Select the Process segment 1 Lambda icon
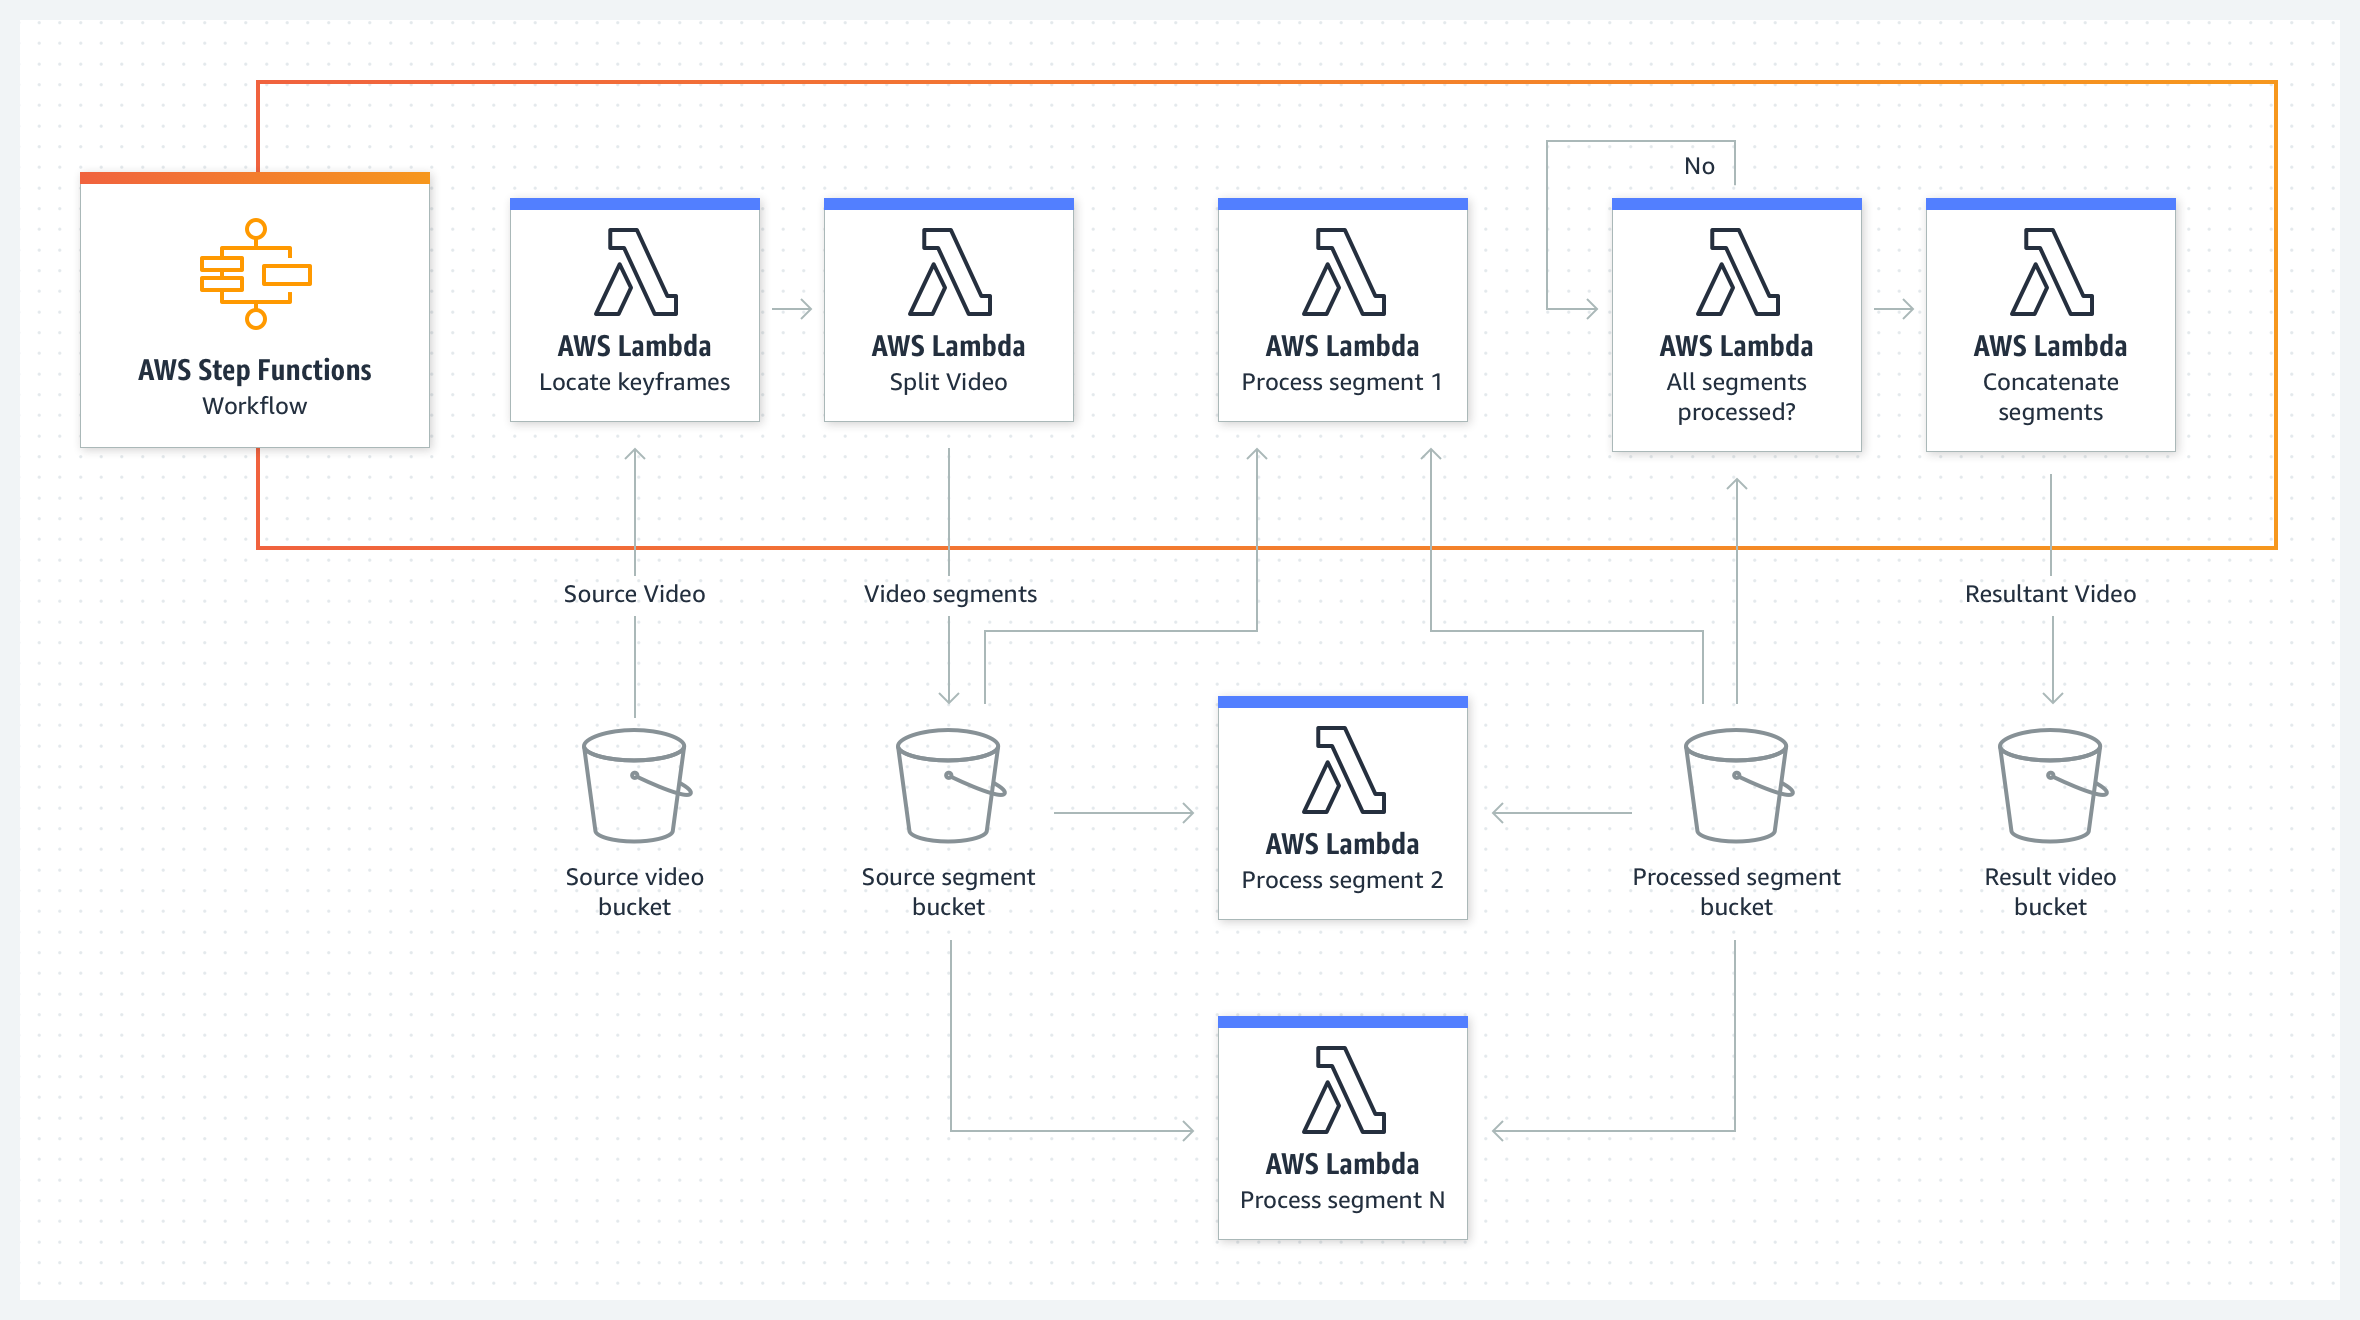This screenshot has width=2360, height=1320. pyautogui.click(x=1344, y=272)
